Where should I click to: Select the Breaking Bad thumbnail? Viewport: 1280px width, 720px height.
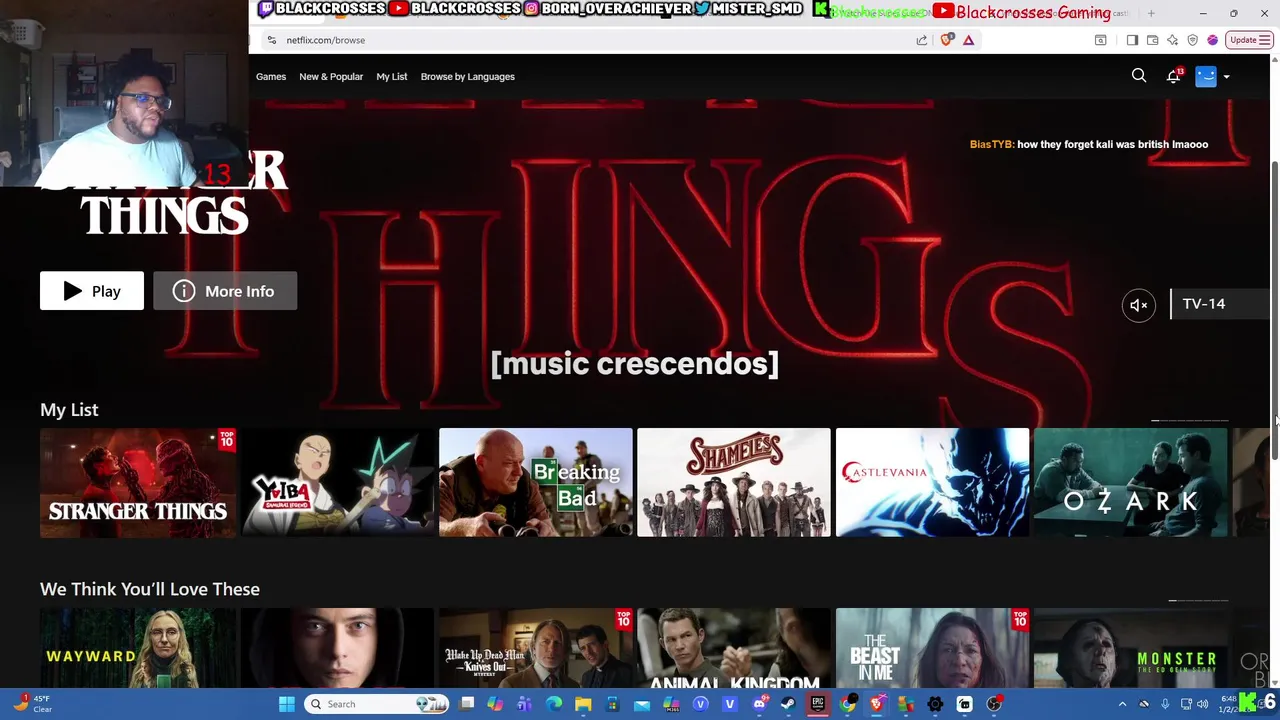click(536, 483)
